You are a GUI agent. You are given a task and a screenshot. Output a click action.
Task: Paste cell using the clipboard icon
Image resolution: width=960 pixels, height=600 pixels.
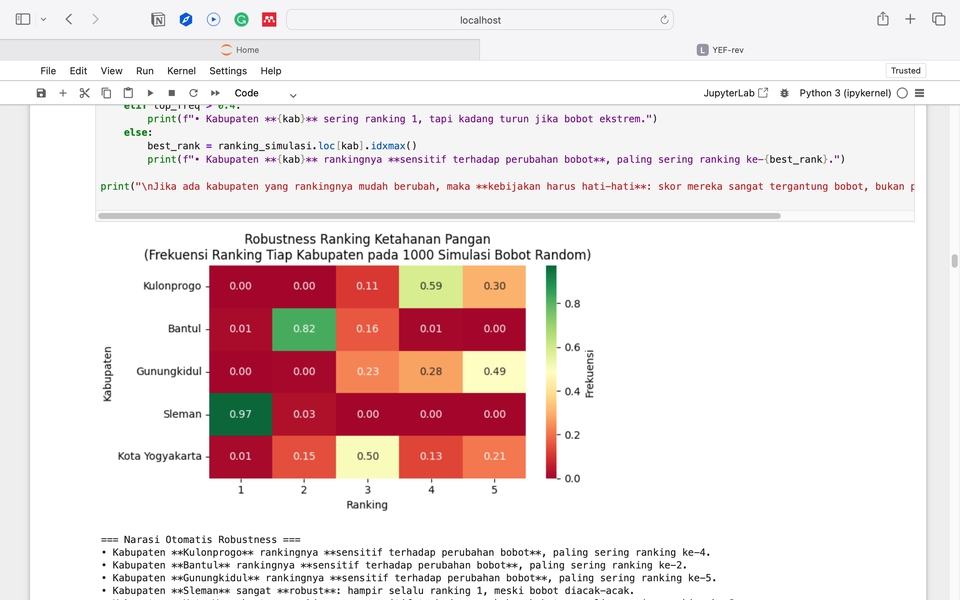(128, 93)
